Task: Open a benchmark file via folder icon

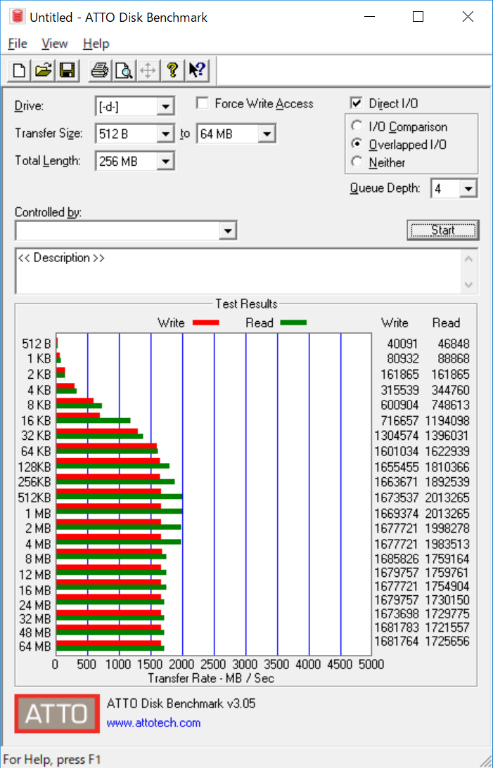Action: click(43, 71)
